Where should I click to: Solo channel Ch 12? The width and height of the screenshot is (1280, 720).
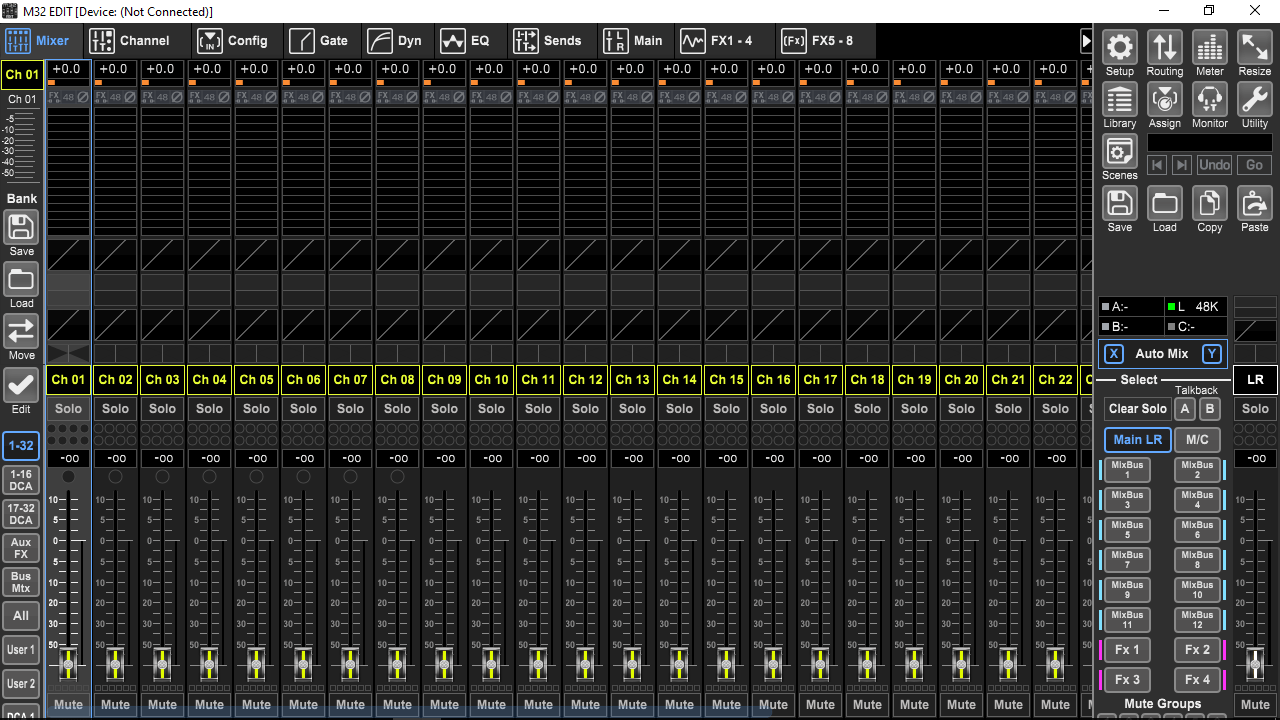coord(585,408)
